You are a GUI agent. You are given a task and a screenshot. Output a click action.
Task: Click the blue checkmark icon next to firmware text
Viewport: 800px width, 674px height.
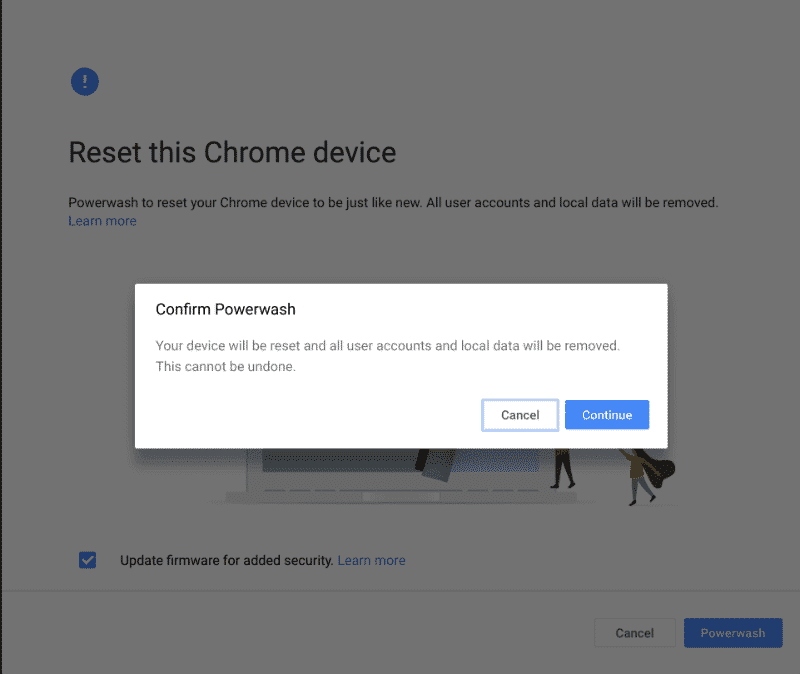(x=87, y=560)
